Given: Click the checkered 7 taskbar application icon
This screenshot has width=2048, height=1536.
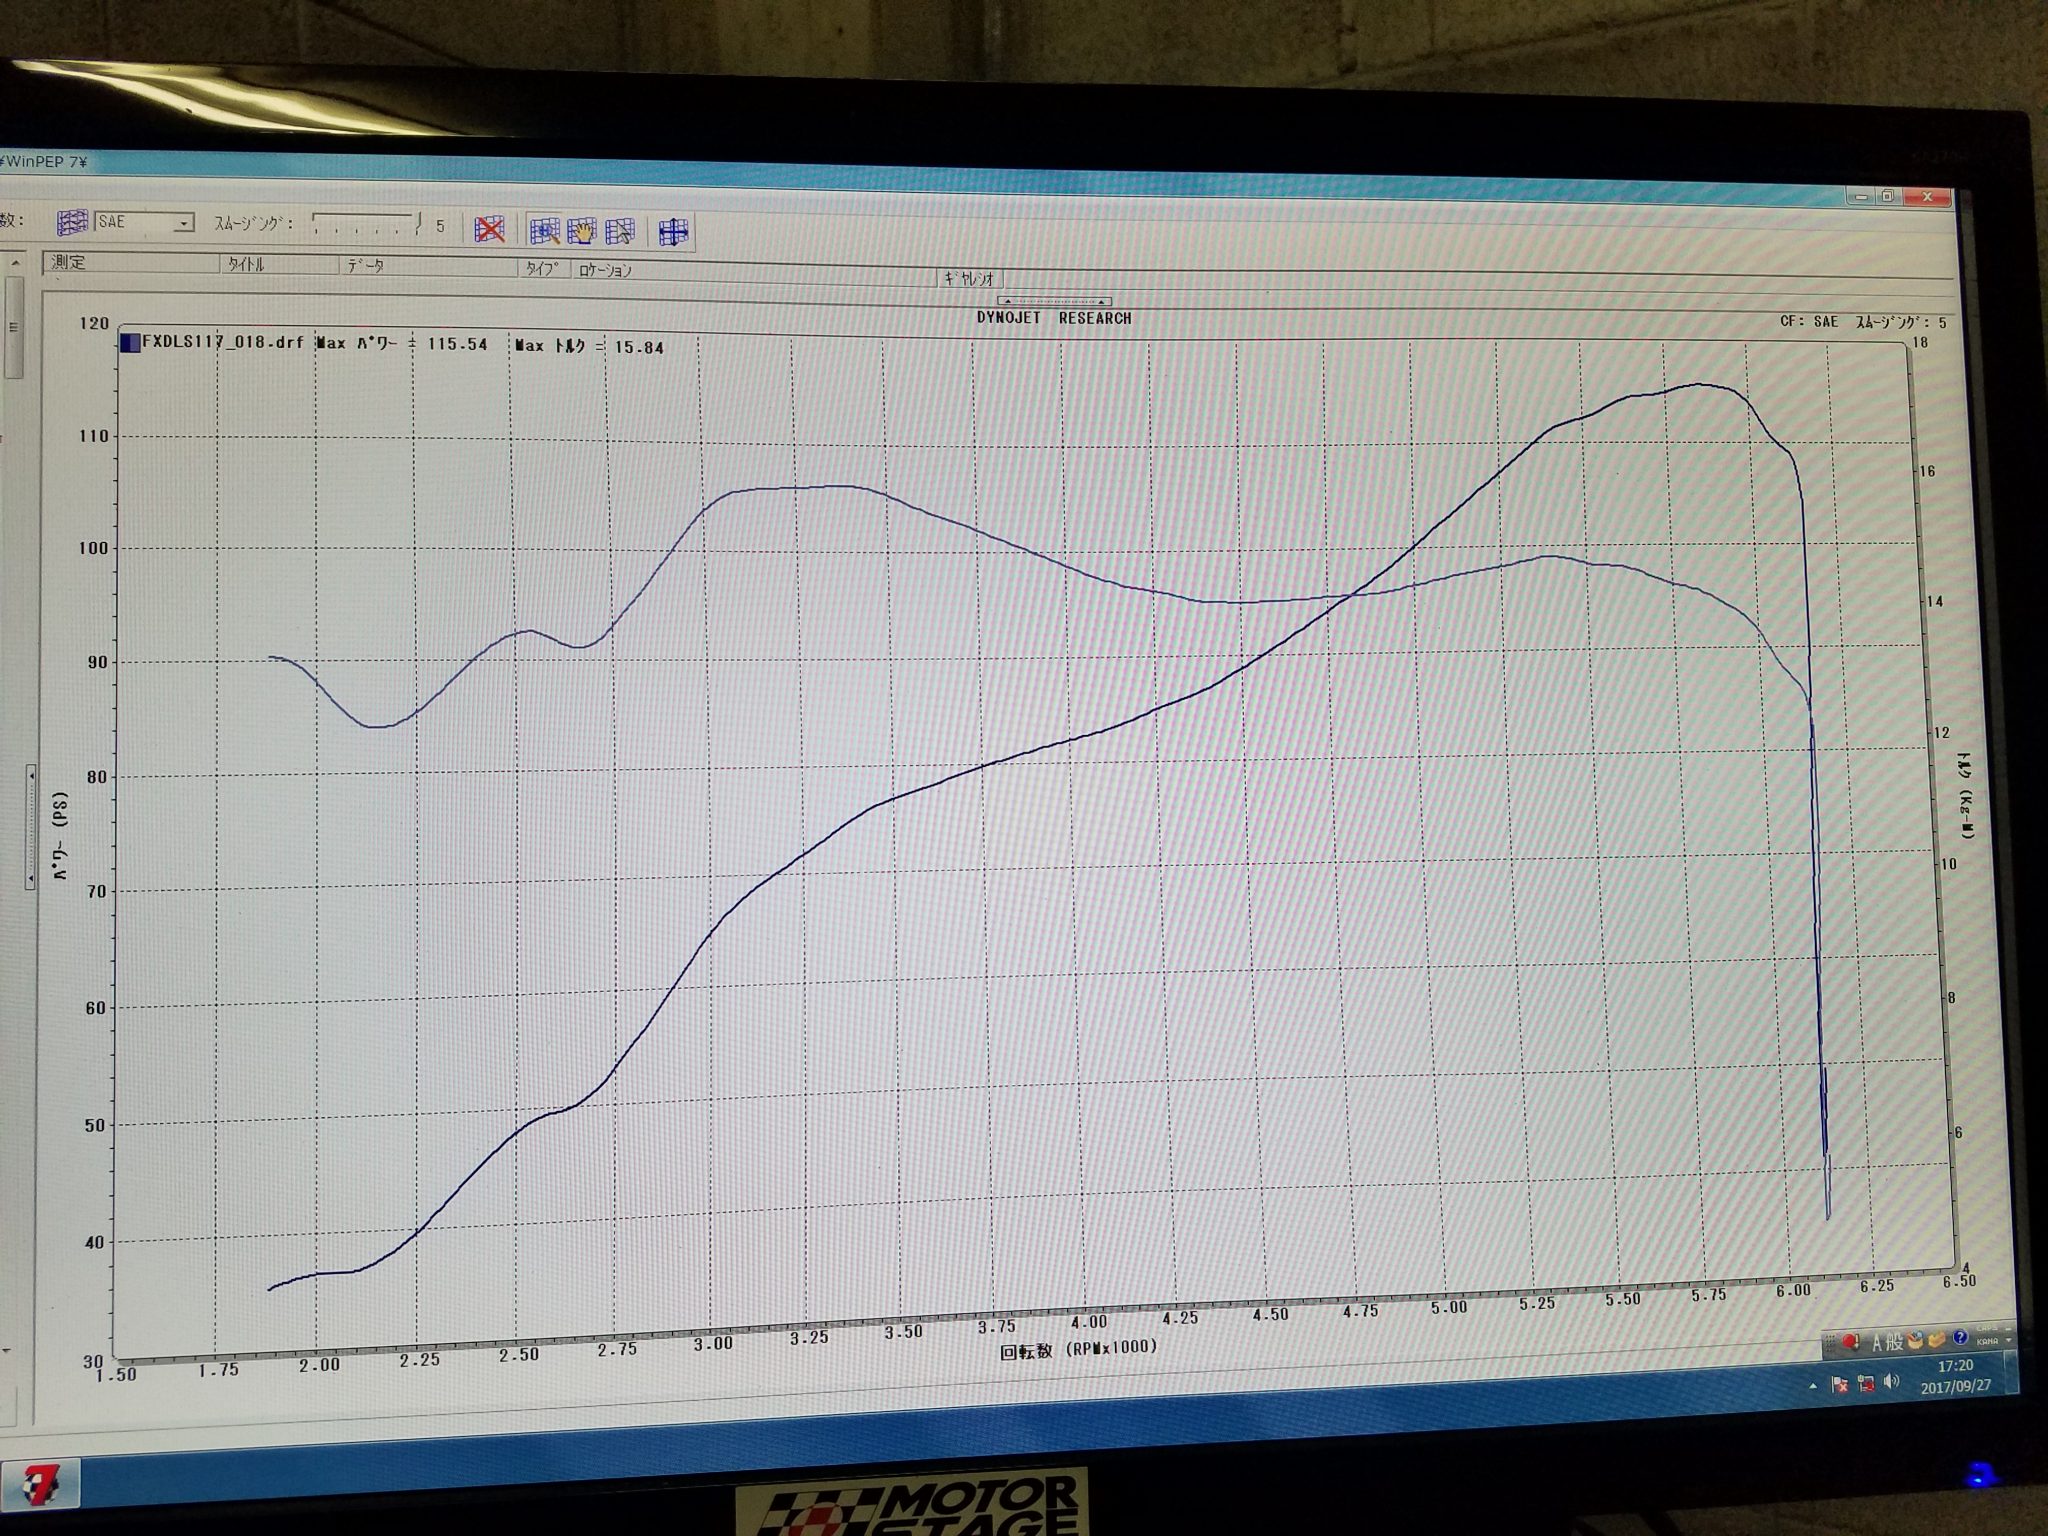Looking at the screenshot, I should coord(40,1487).
